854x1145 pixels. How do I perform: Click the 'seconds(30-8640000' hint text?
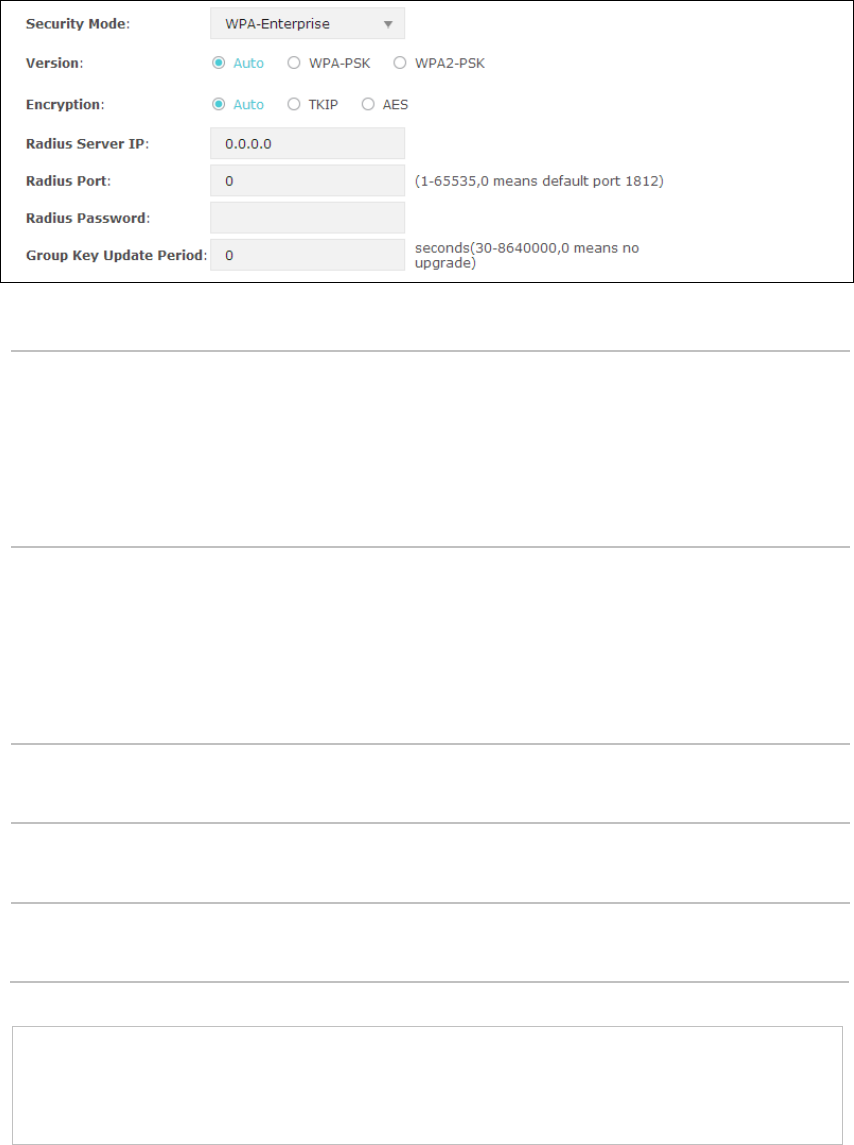tap(527, 256)
